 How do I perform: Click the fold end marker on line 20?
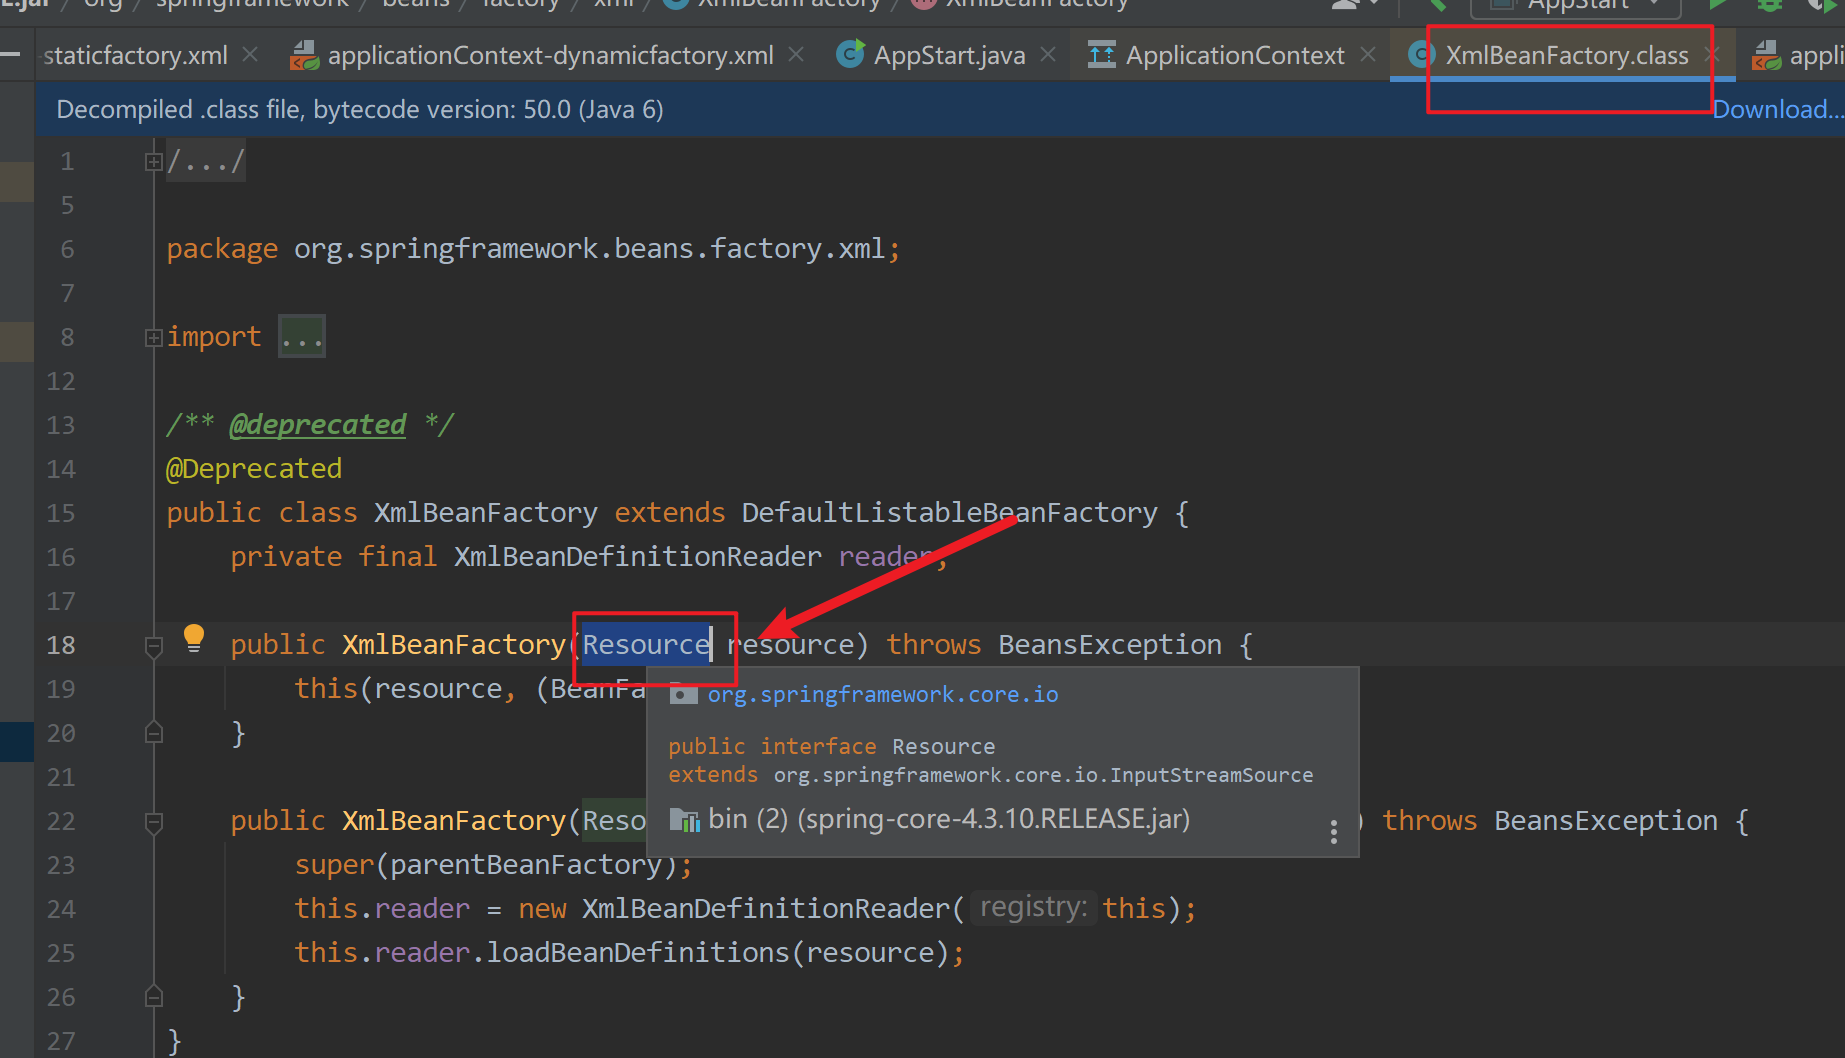click(x=153, y=733)
